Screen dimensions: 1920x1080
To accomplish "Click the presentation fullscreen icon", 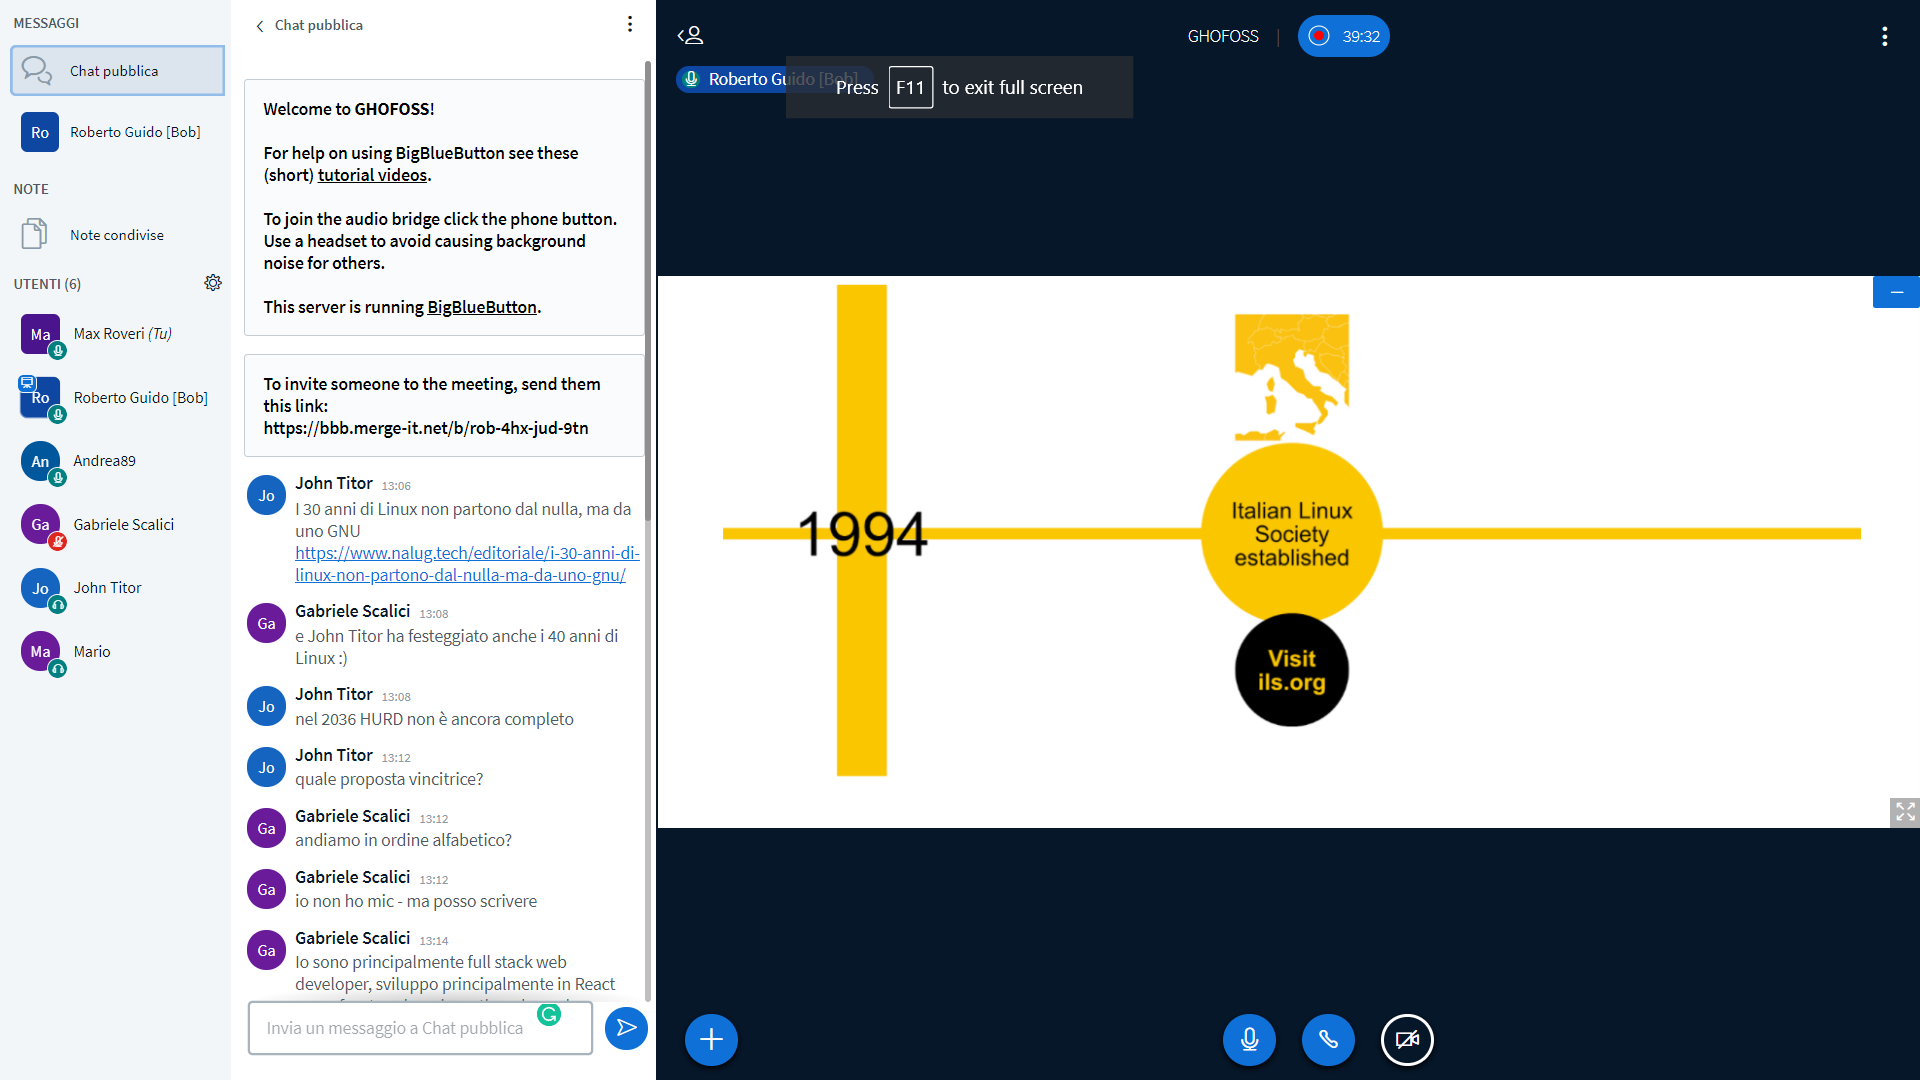I will pyautogui.click(x=1905, y=811).
